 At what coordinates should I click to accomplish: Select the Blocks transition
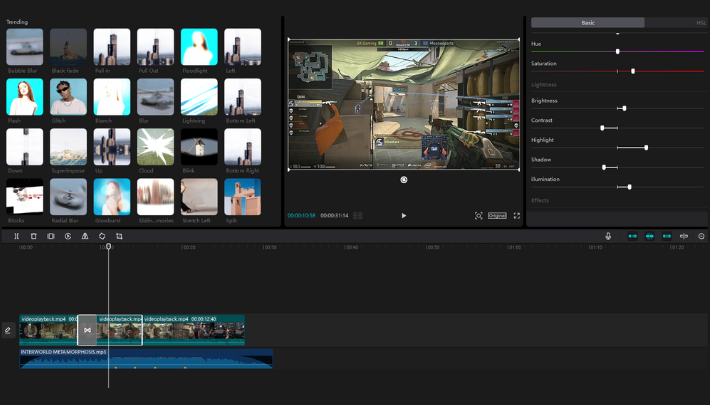click(x=25, y=197)
